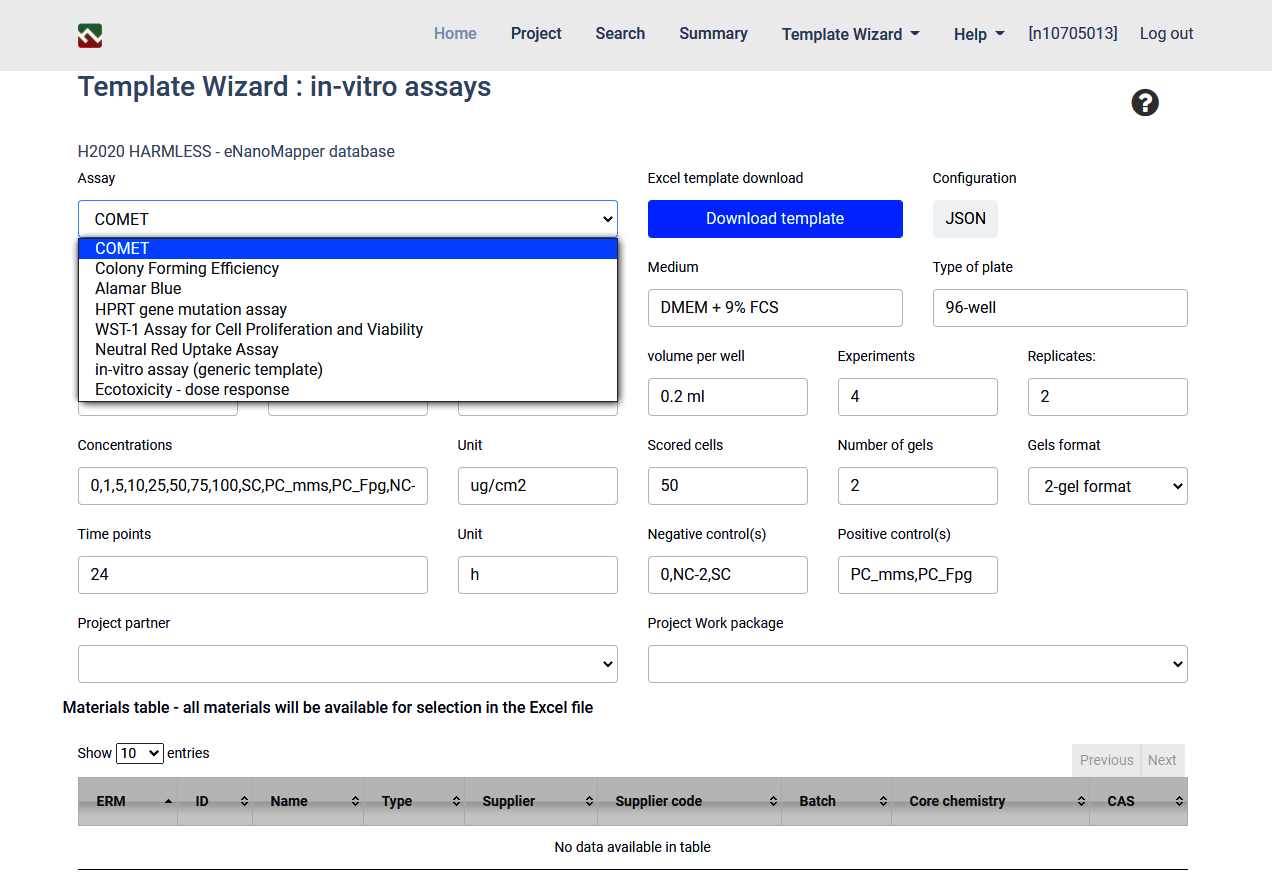Open the help question mark icon

pyautogui.click(x=1145, y=103)
